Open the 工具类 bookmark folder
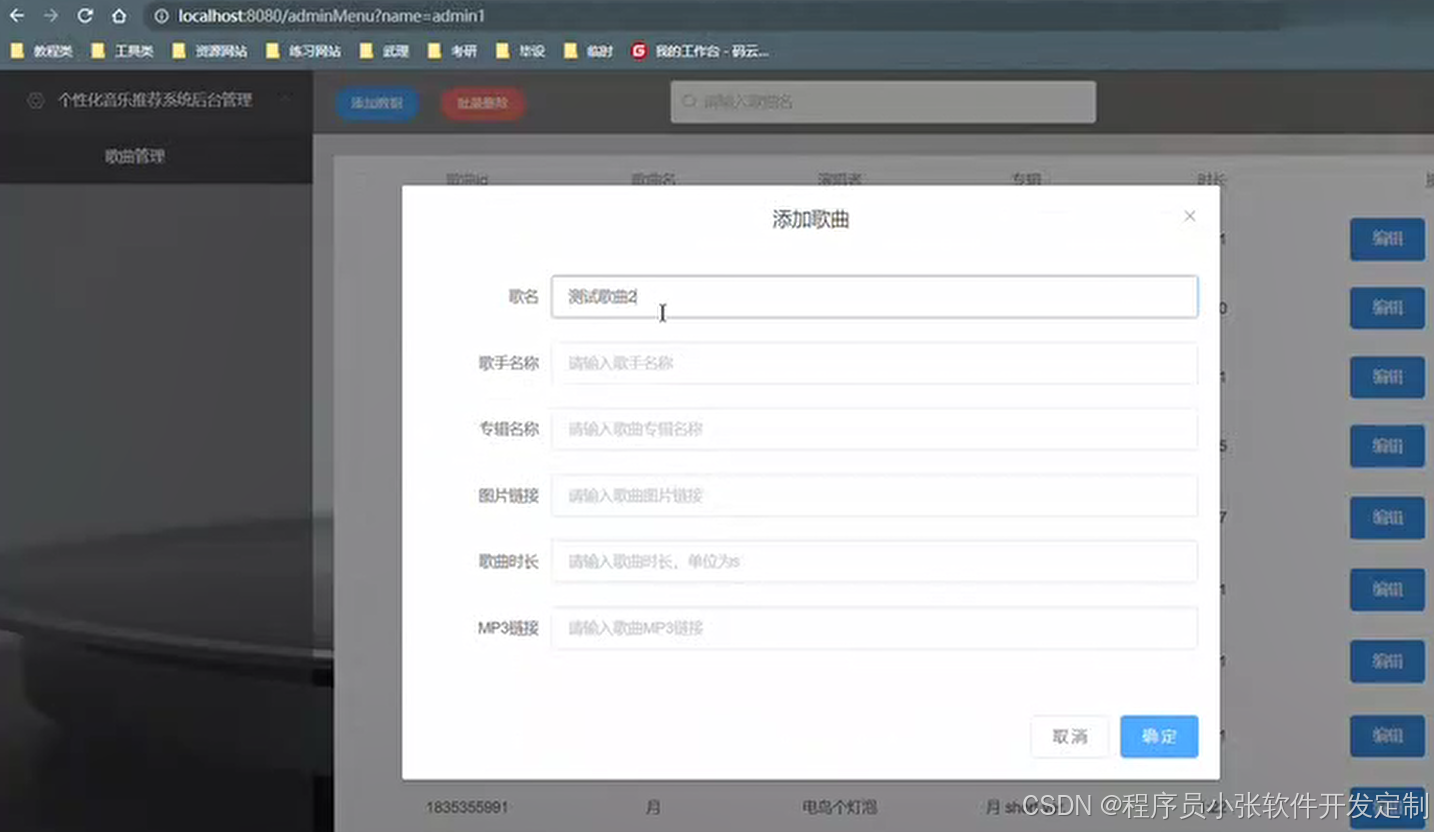Image resolution: width=1434 pixels, height=832 pixels. click(123, 51)
